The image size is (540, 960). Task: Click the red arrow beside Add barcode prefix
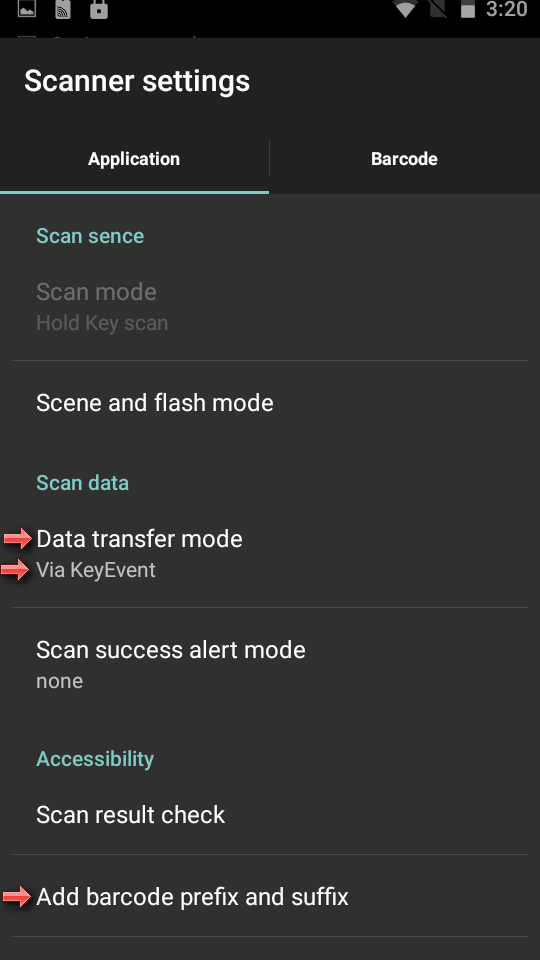(17, 896)
